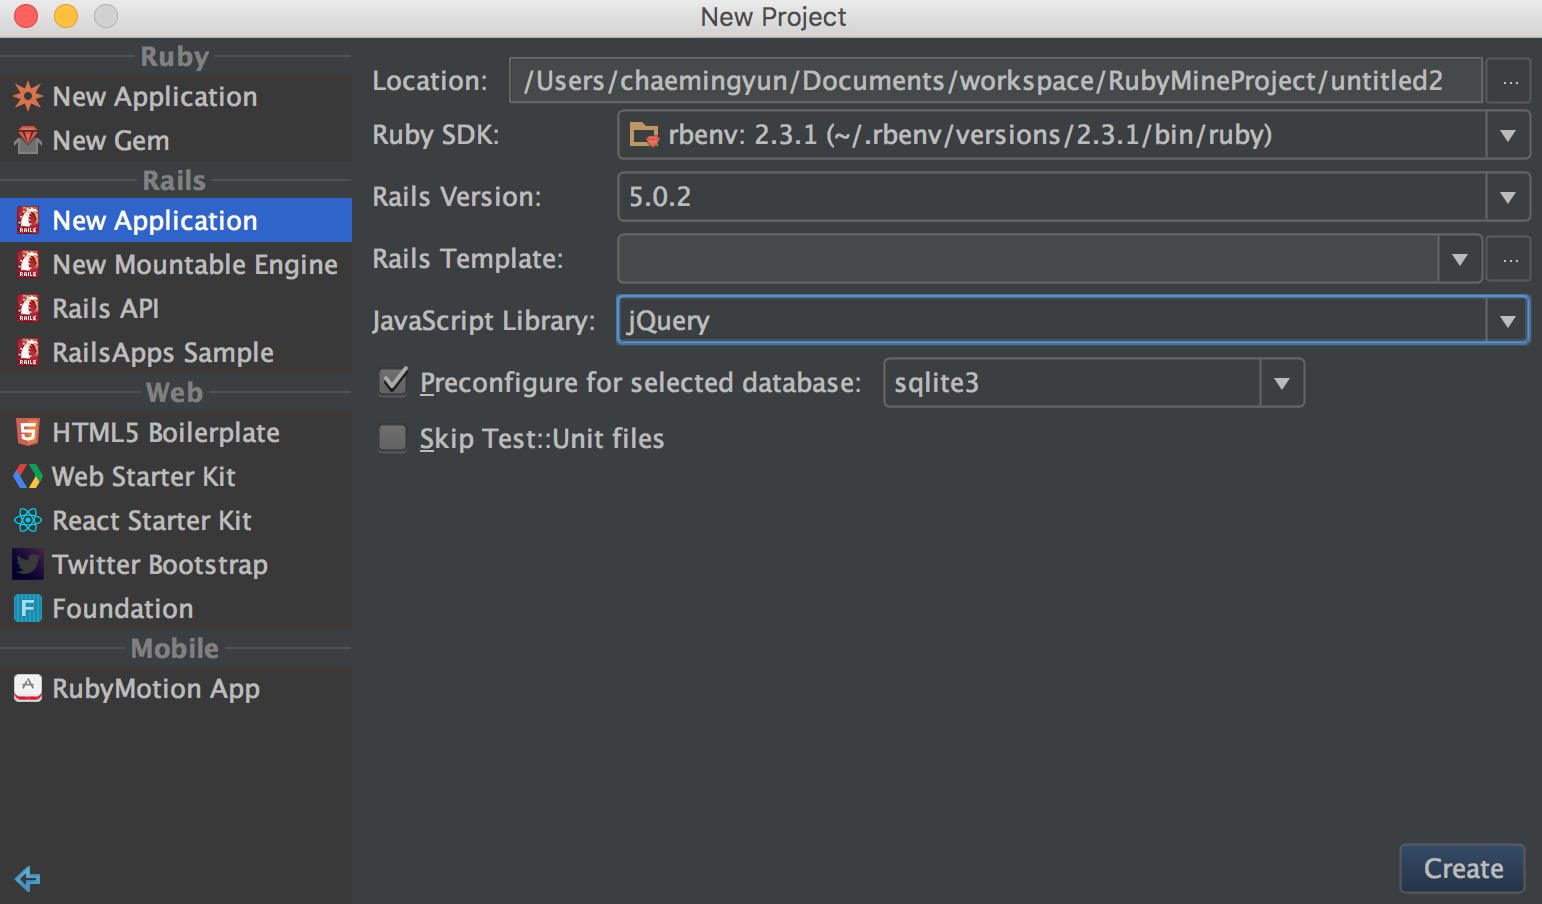Minimize the New Project window

click(66, 16)
